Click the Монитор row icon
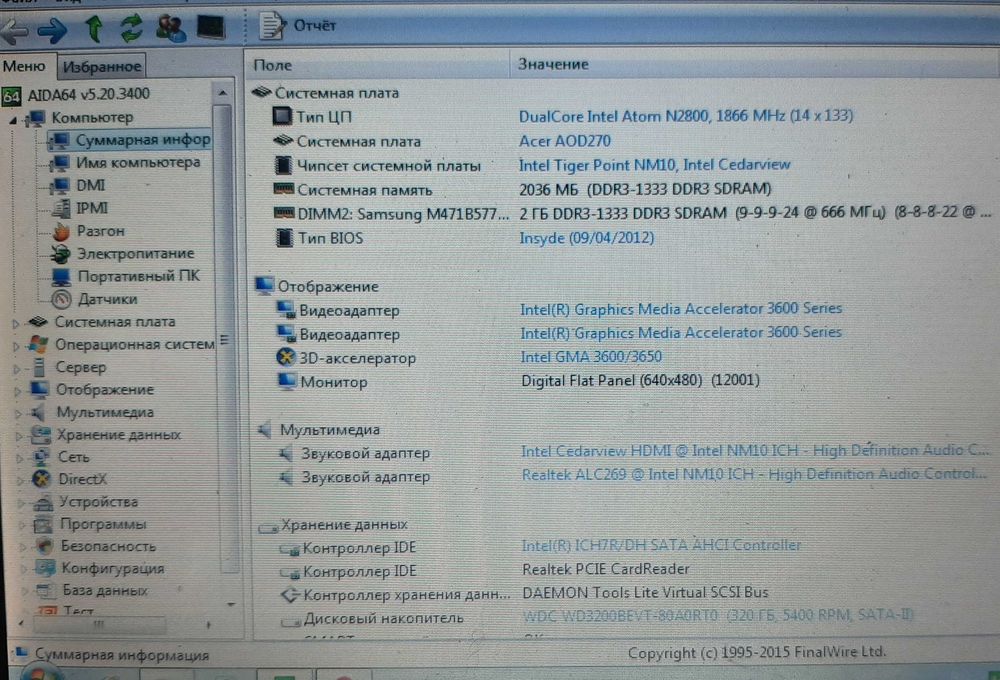Image resolution: width=1000 pixels, height=680 pixels. [x=287, y=381]
